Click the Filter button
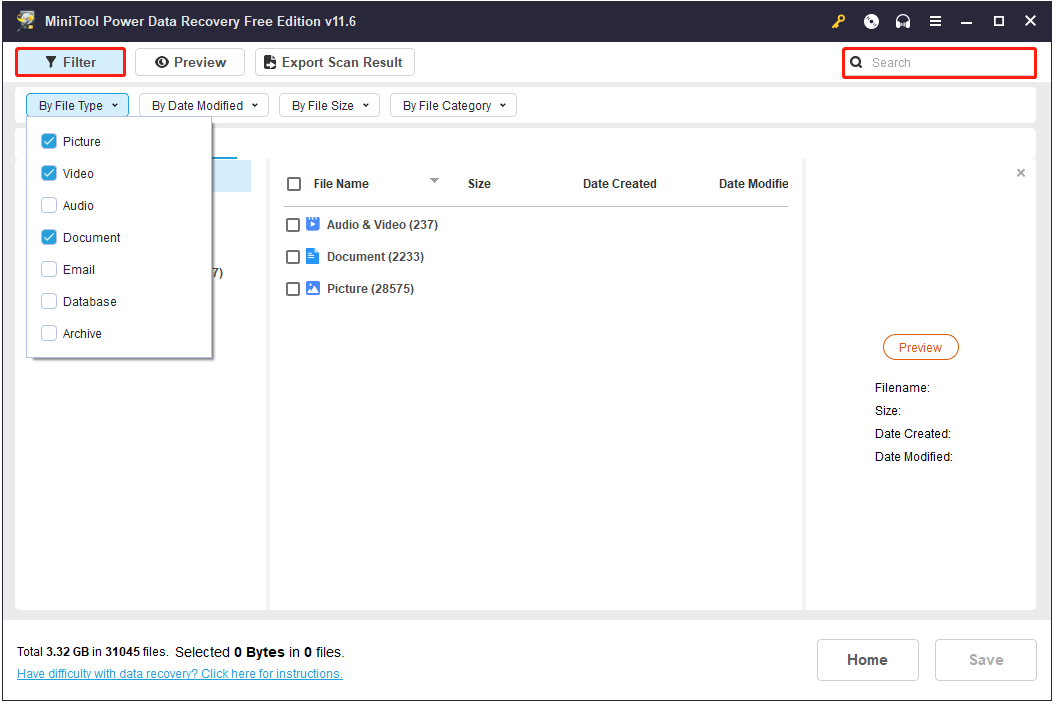 click(x=71, y=63)
